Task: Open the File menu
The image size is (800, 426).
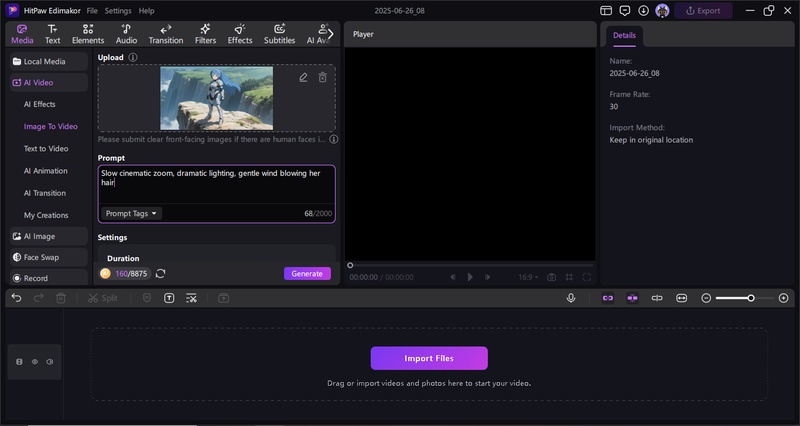Action: (x=92, y=11)
